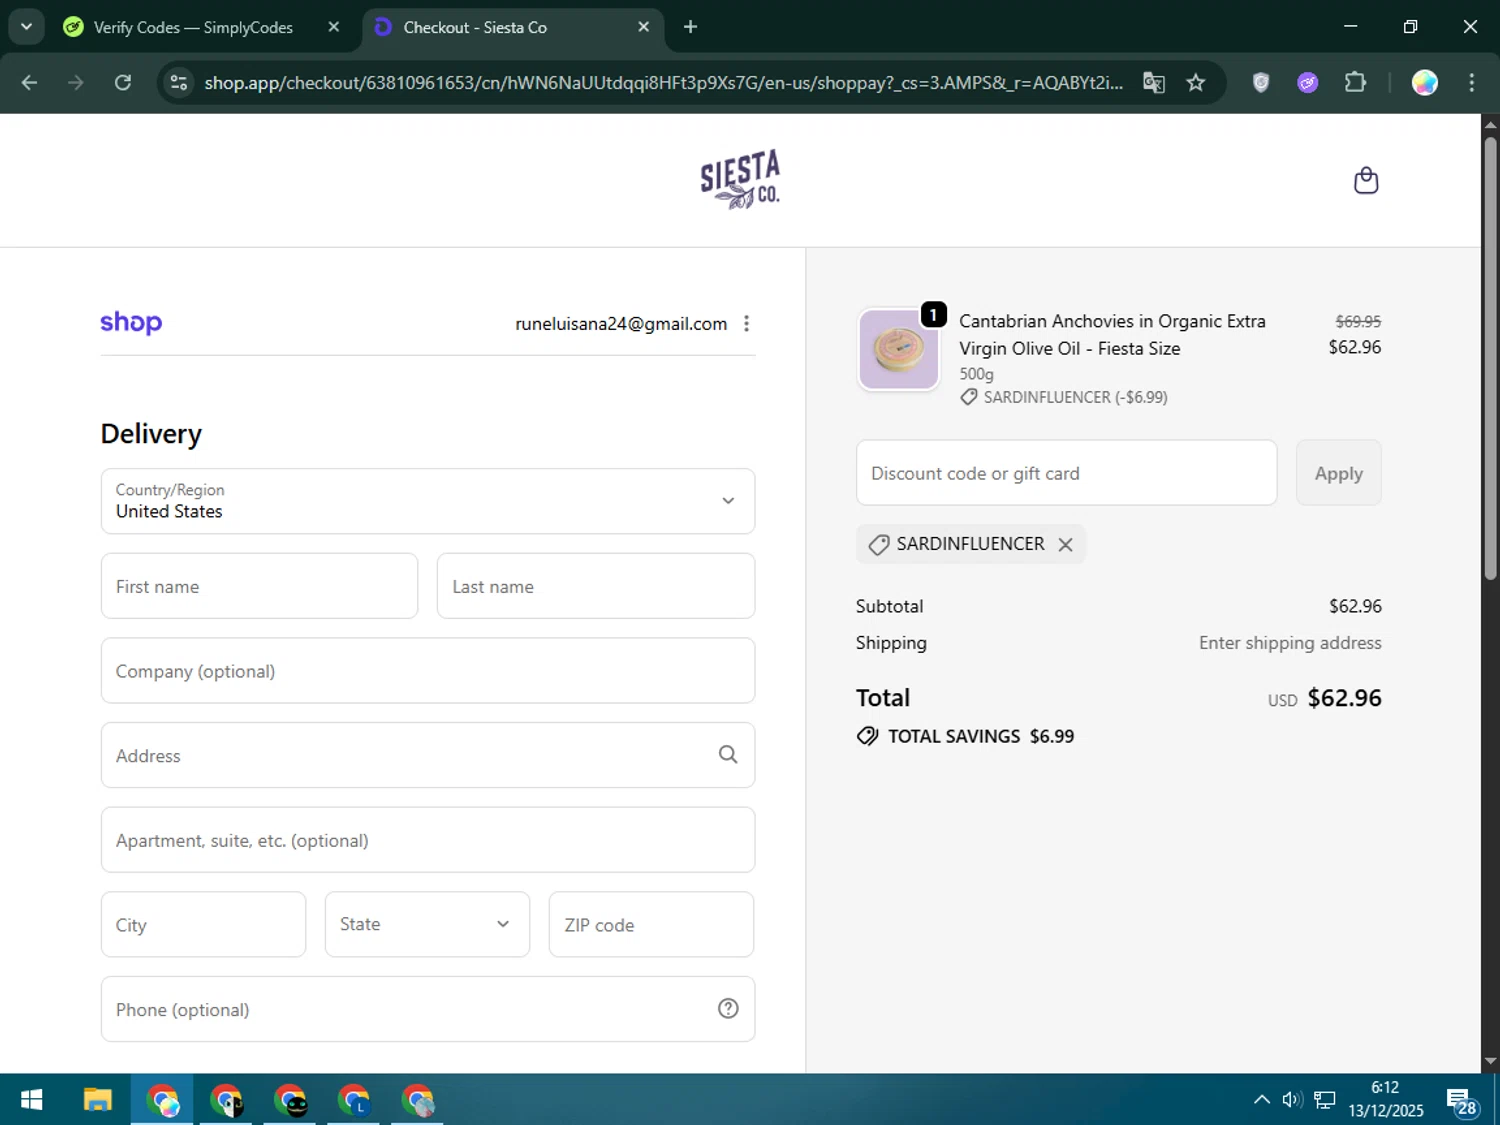Click the page vertical scrollbar
The image size is (1500, 1125).
pos(1490,357)
